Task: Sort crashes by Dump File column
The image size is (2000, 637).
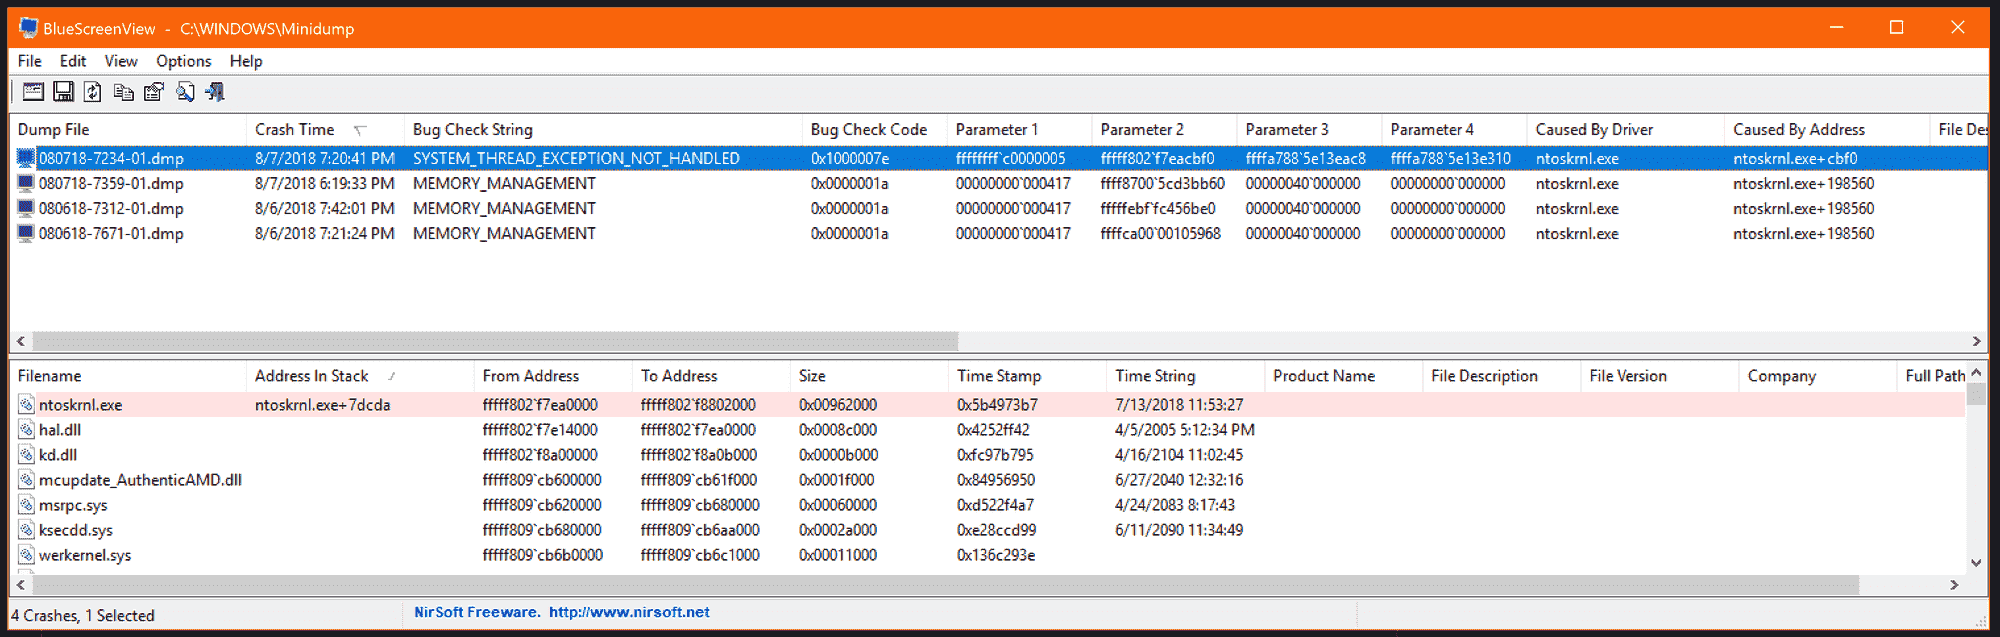Action: 128,129
